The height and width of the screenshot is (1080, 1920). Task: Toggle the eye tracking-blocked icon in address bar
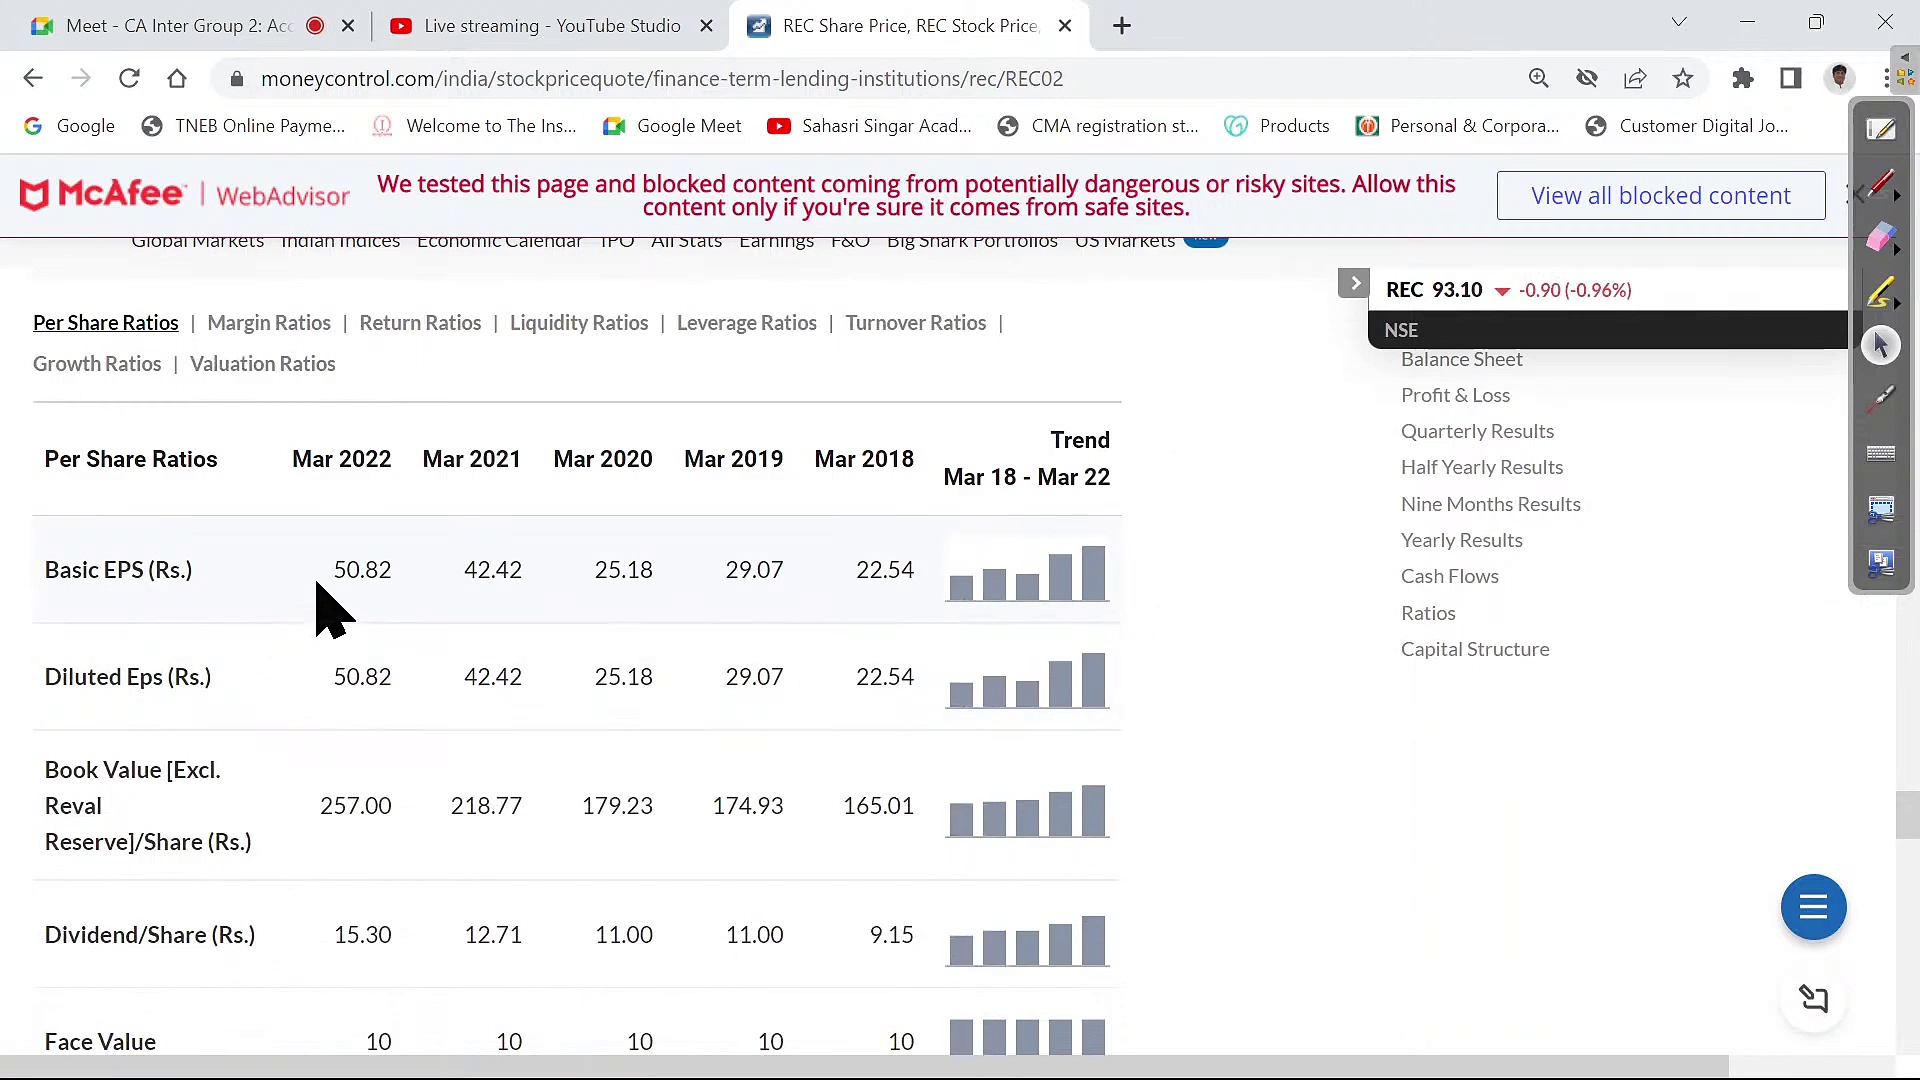click(1587, 79)
